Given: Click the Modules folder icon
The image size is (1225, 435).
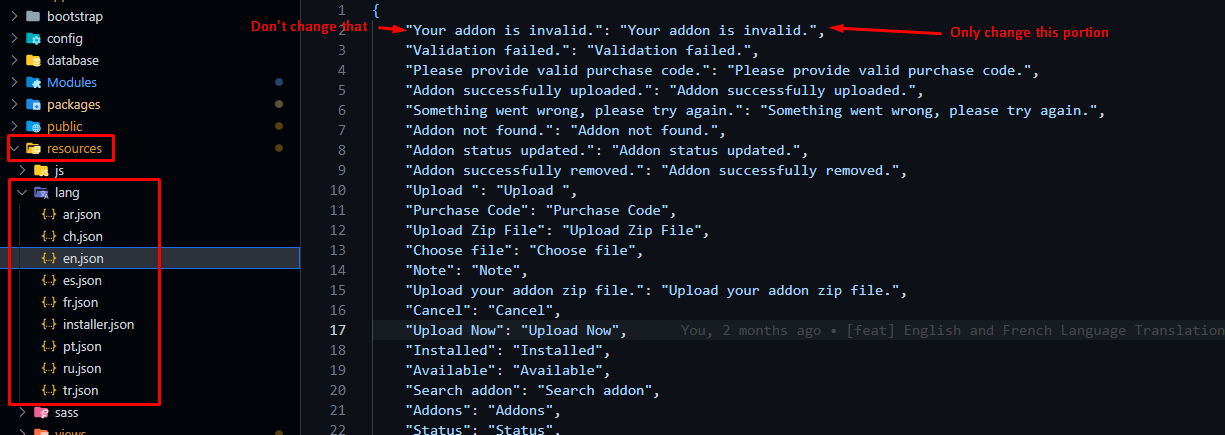Looking at the screenshot, I should [33, 82].
